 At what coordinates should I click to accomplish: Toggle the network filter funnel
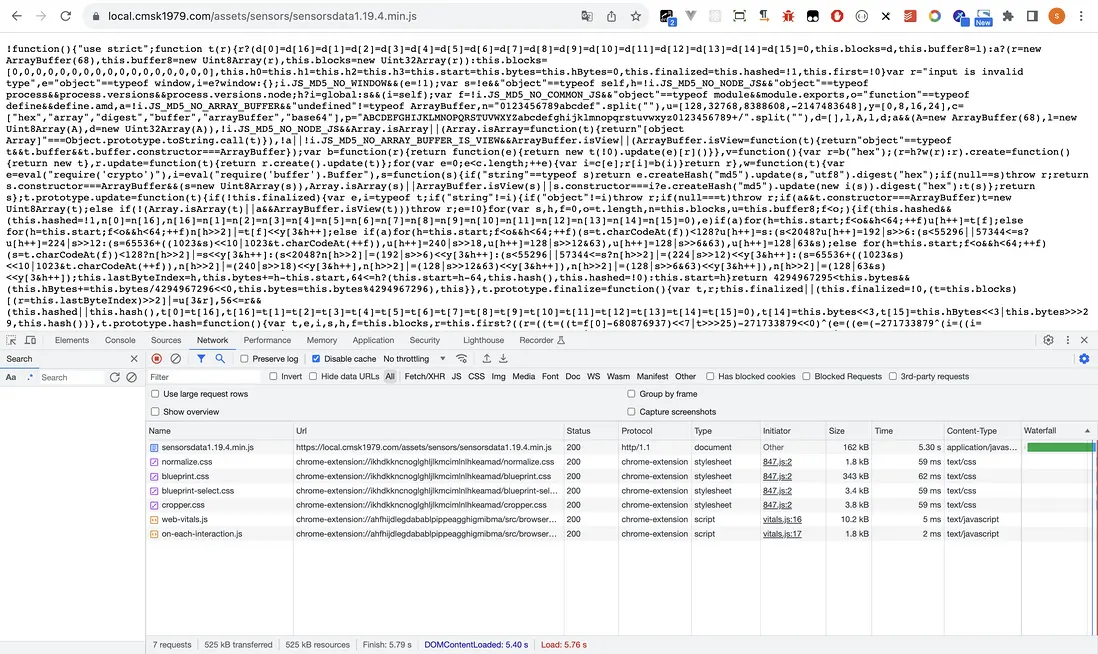point(201,359)
